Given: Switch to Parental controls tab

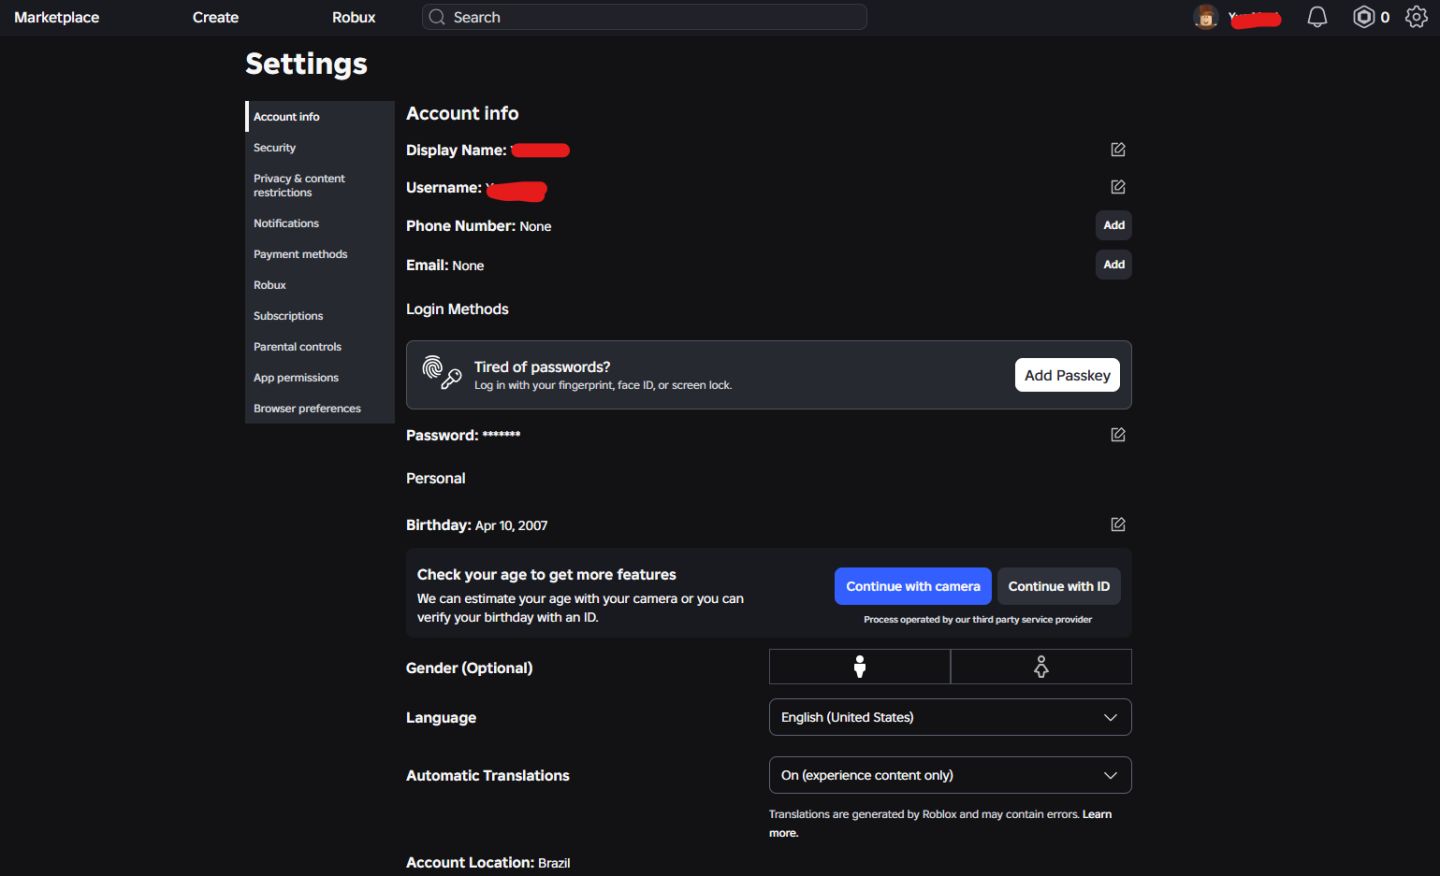Looking at the screenshot, I should pos(320,347).
